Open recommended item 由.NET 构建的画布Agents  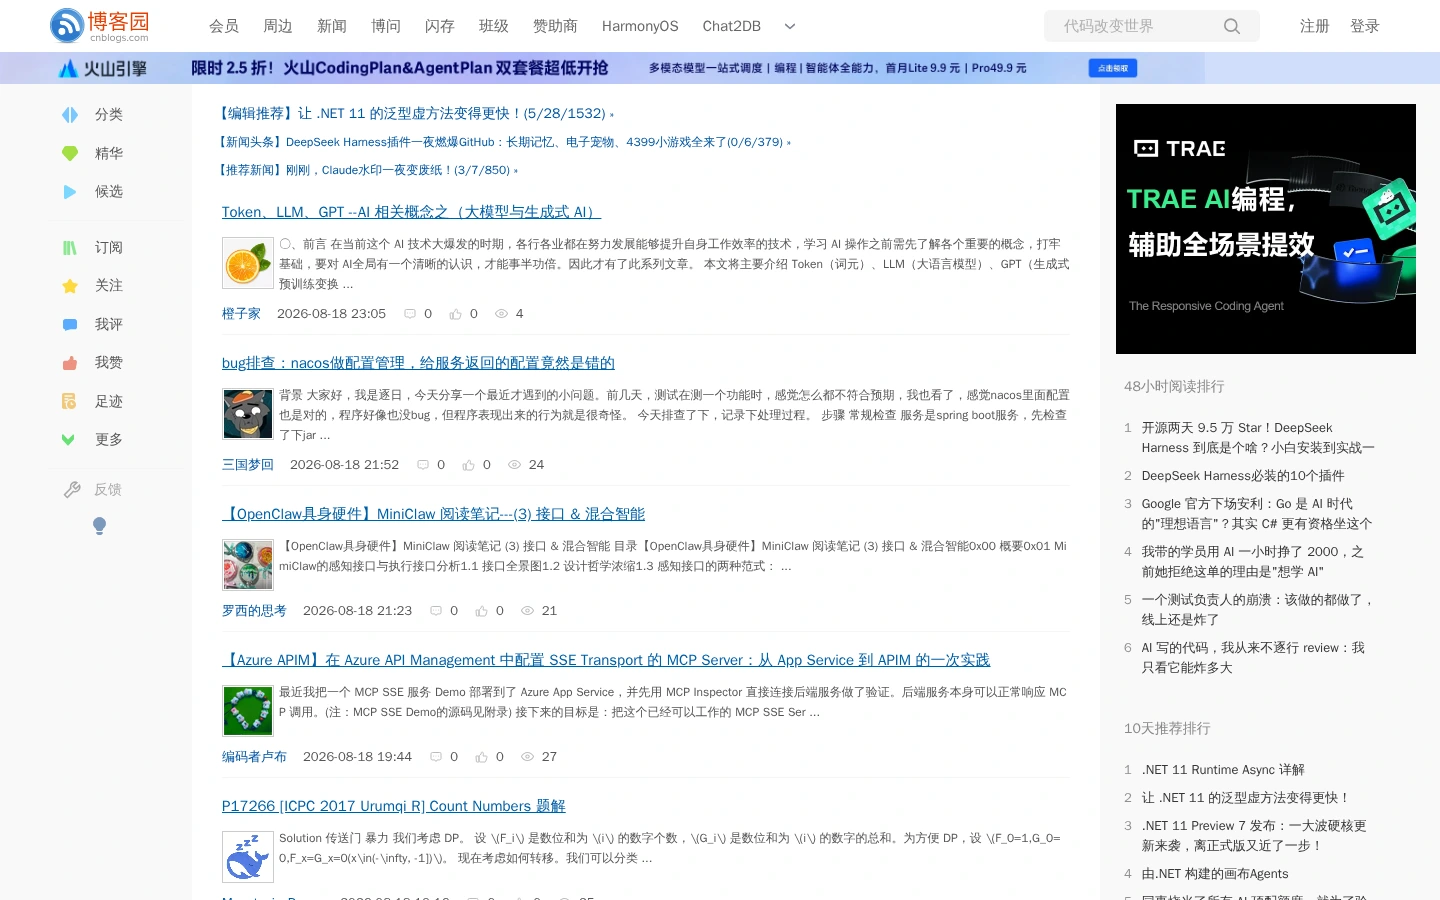pos(1215,874)
